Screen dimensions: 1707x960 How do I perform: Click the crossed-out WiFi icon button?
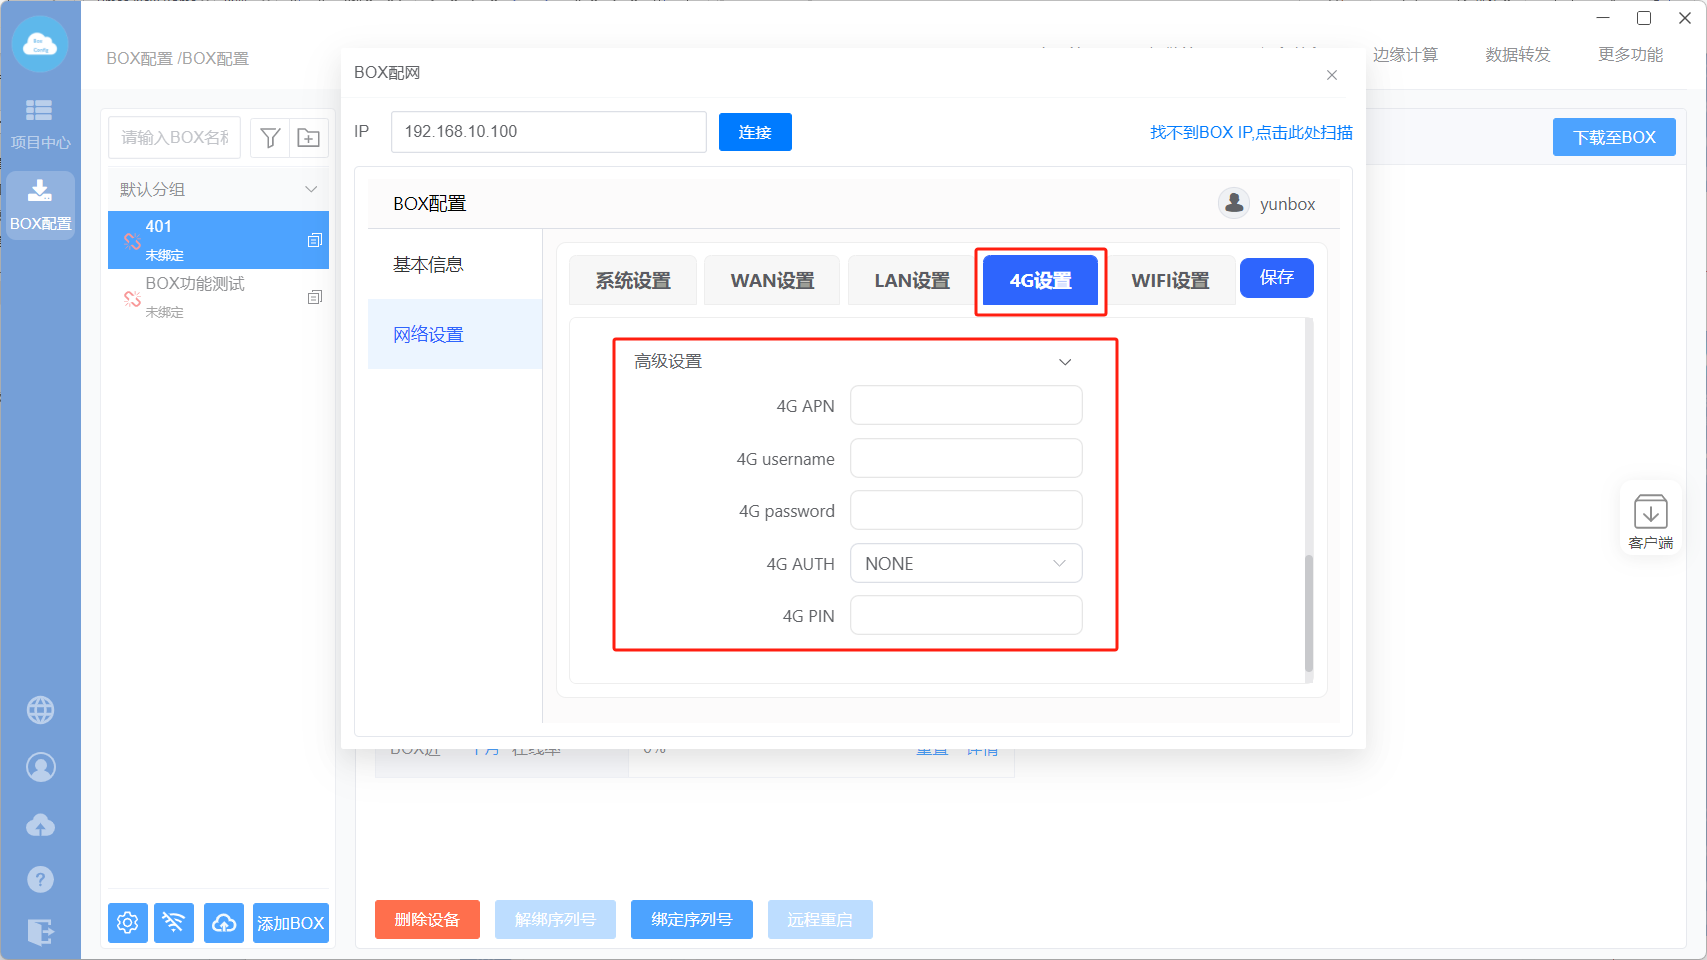click(175, 922)
